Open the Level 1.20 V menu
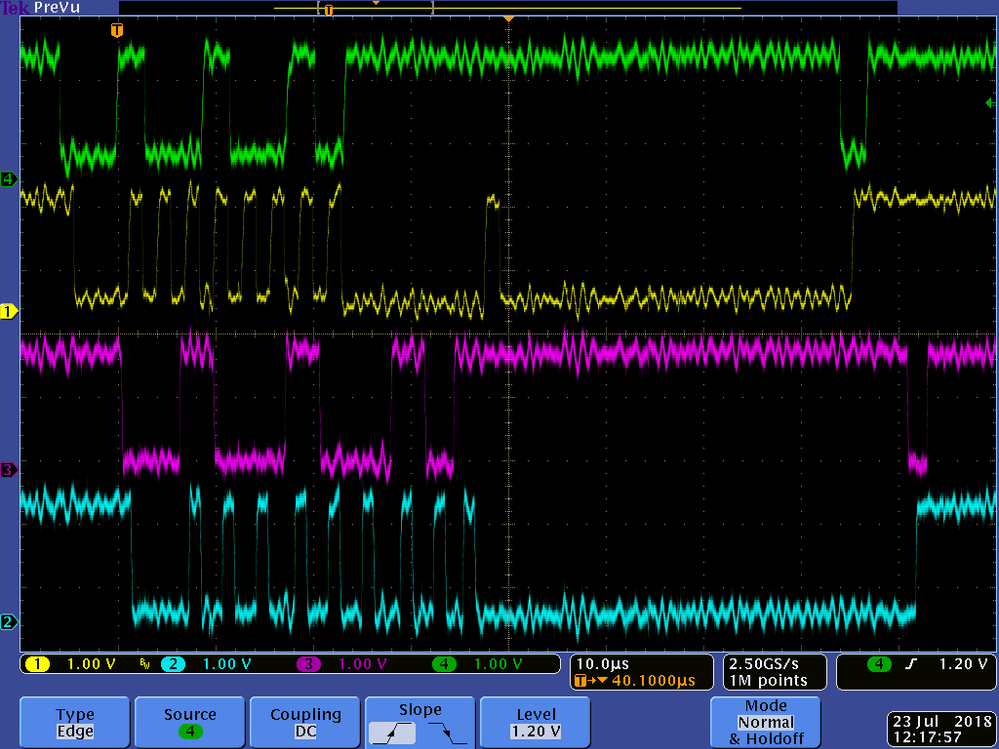 point(535,723)
